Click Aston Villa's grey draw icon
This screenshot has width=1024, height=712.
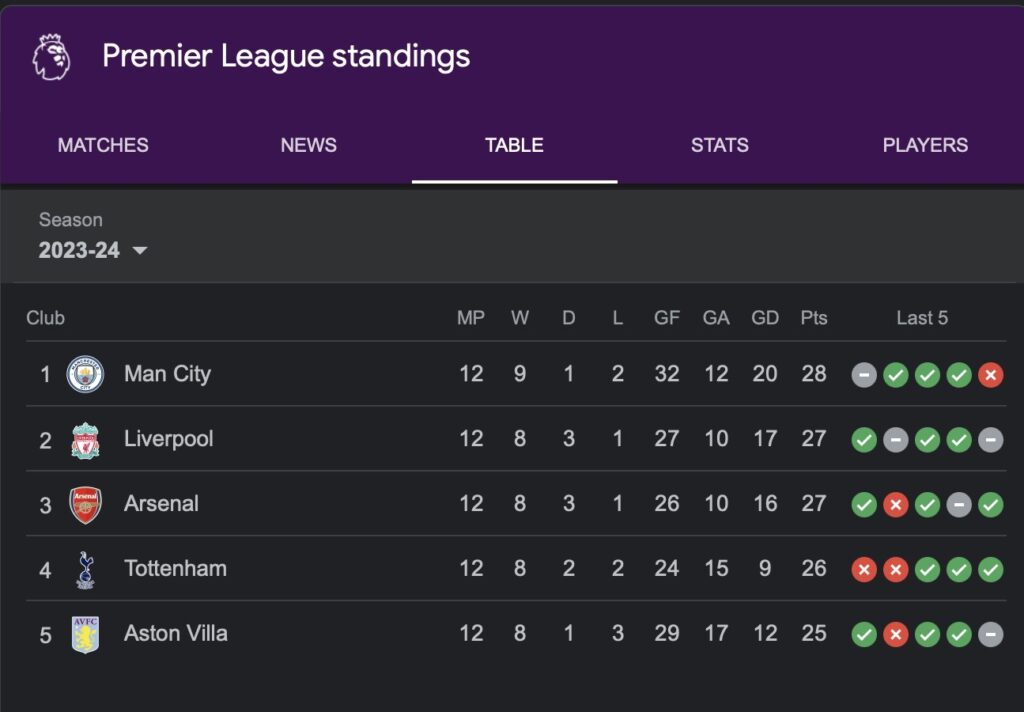pyautogui.click(x=991, y=634)
